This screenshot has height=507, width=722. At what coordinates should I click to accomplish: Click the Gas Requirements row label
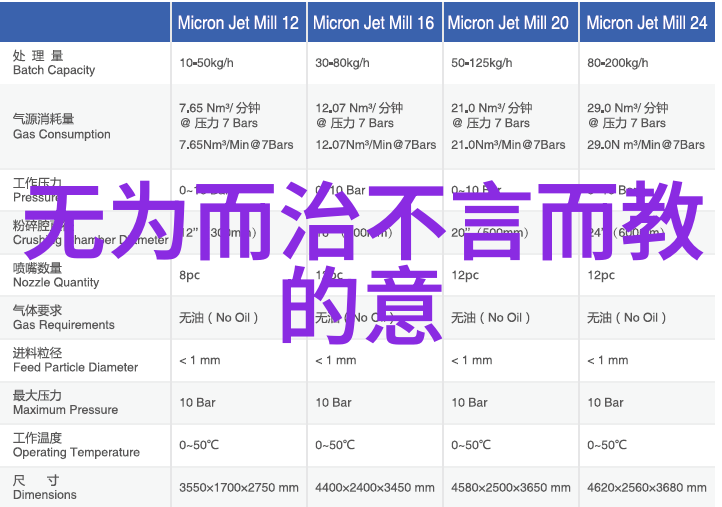(64, 318)
